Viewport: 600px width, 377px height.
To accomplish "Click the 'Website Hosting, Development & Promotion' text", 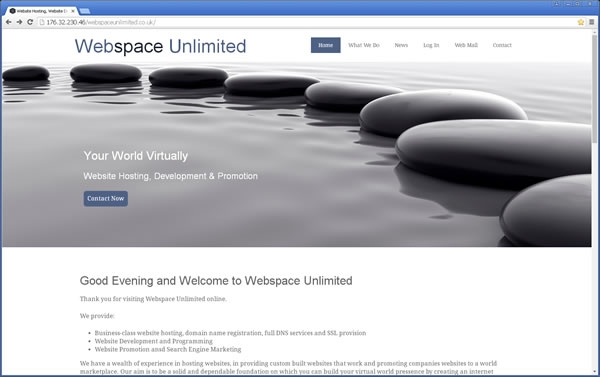I will coord(171,176).
